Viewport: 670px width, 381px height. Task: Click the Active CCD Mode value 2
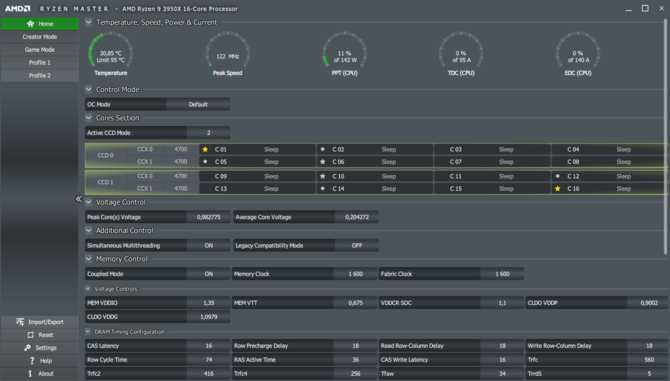(x=209, y=133)
